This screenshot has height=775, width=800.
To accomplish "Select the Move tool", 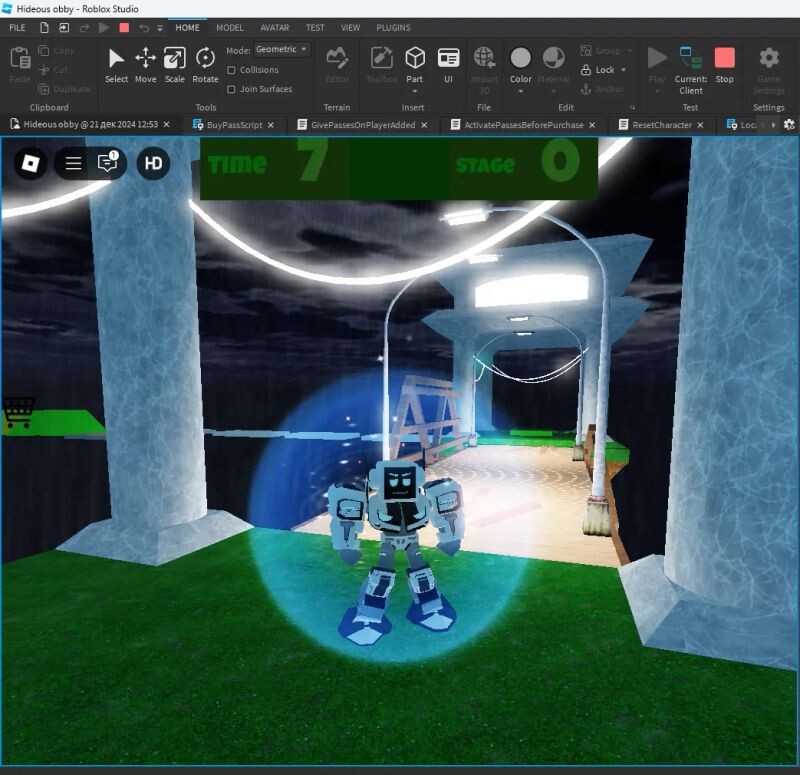I will pos(146,63).
